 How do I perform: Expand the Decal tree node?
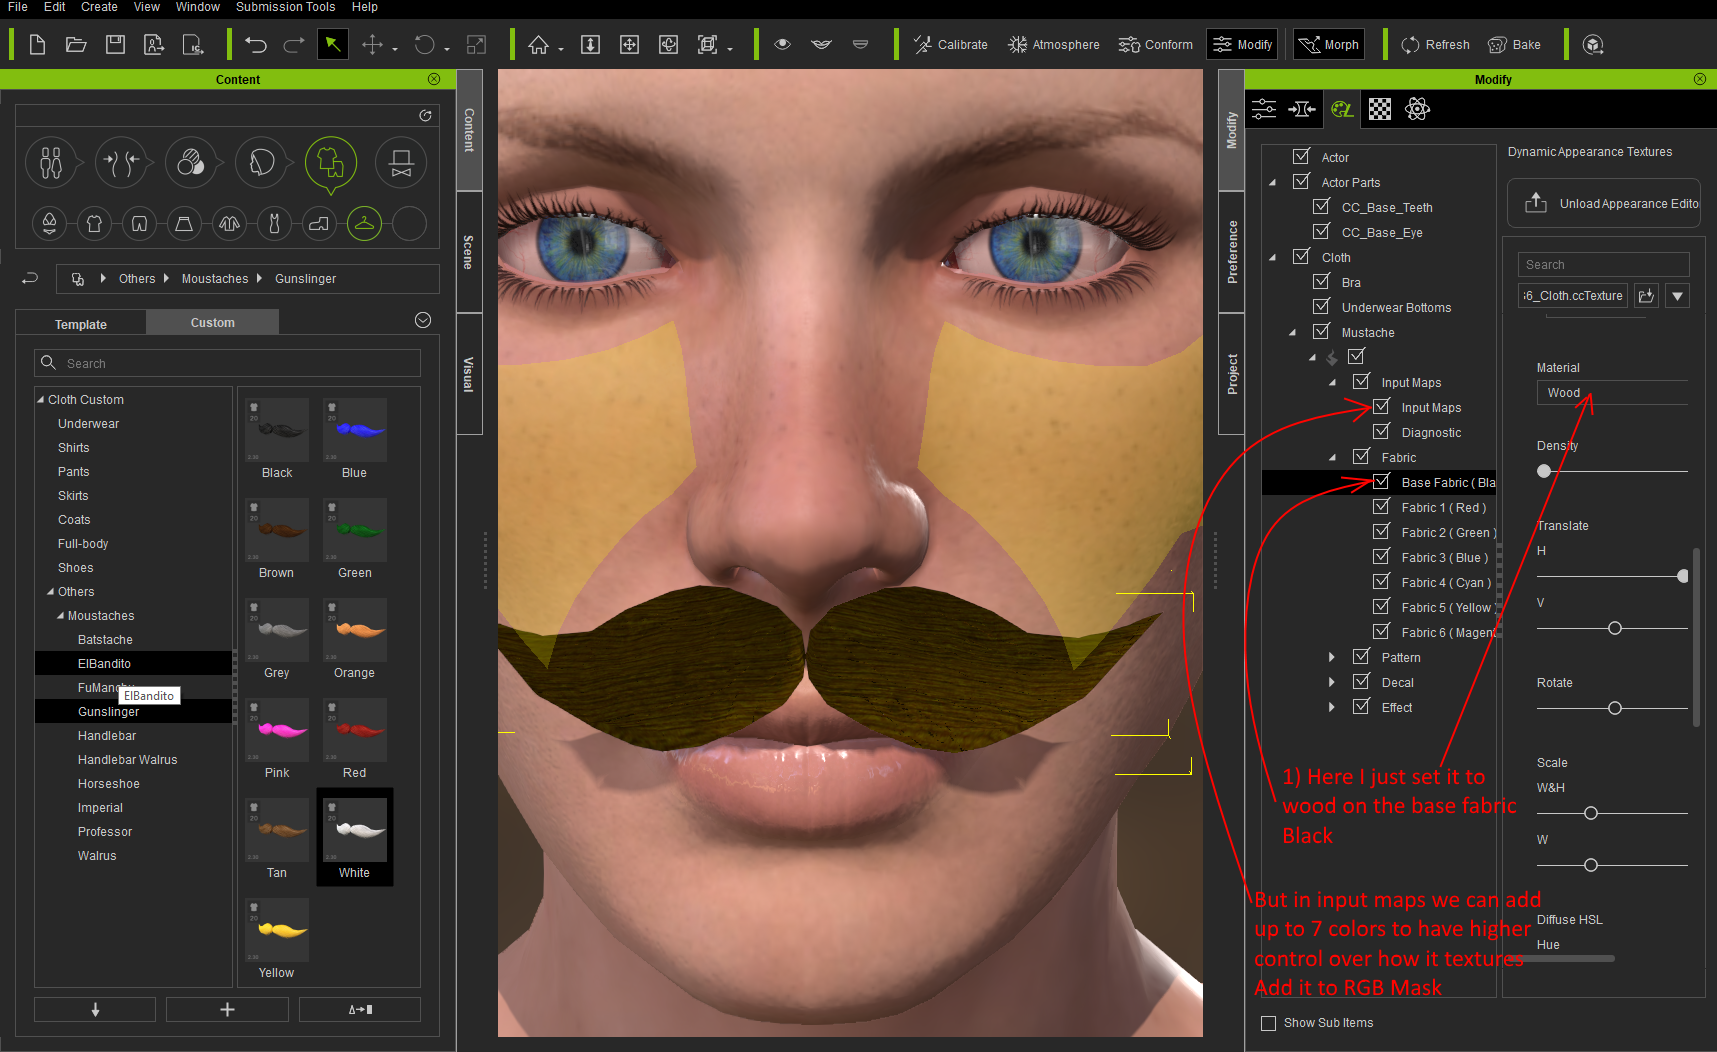click(1332, 682)
